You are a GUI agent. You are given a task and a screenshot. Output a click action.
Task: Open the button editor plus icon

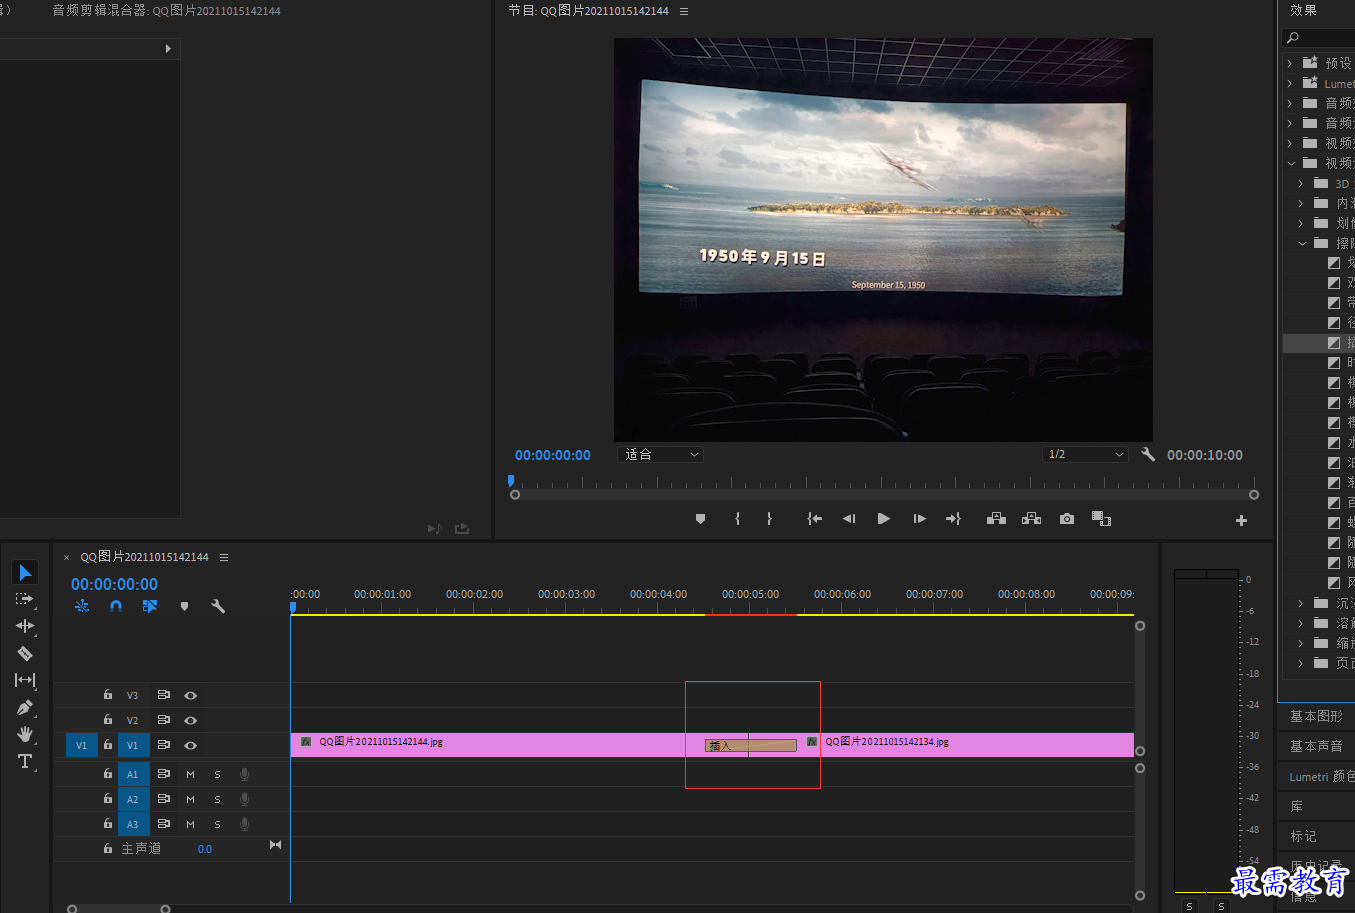(1241, 520)
